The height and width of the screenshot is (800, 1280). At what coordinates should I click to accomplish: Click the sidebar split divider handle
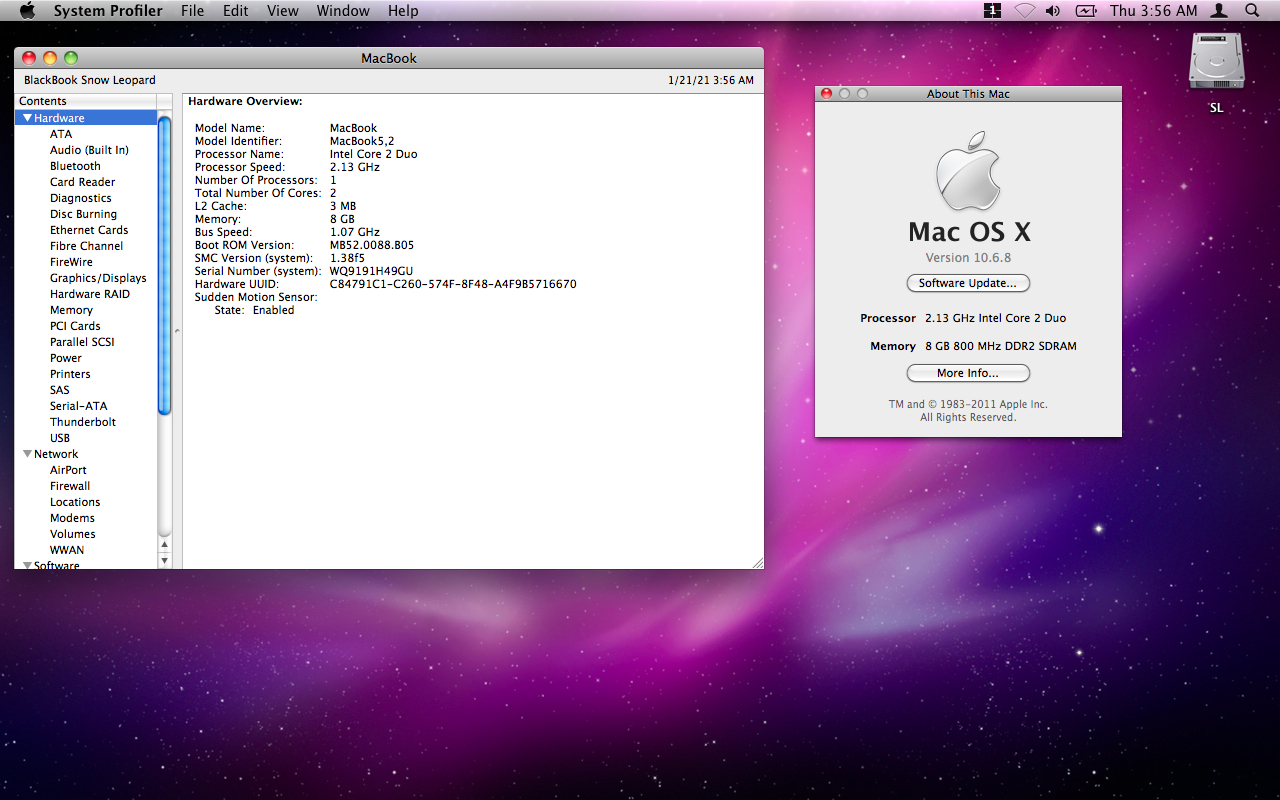coord(177,331)
